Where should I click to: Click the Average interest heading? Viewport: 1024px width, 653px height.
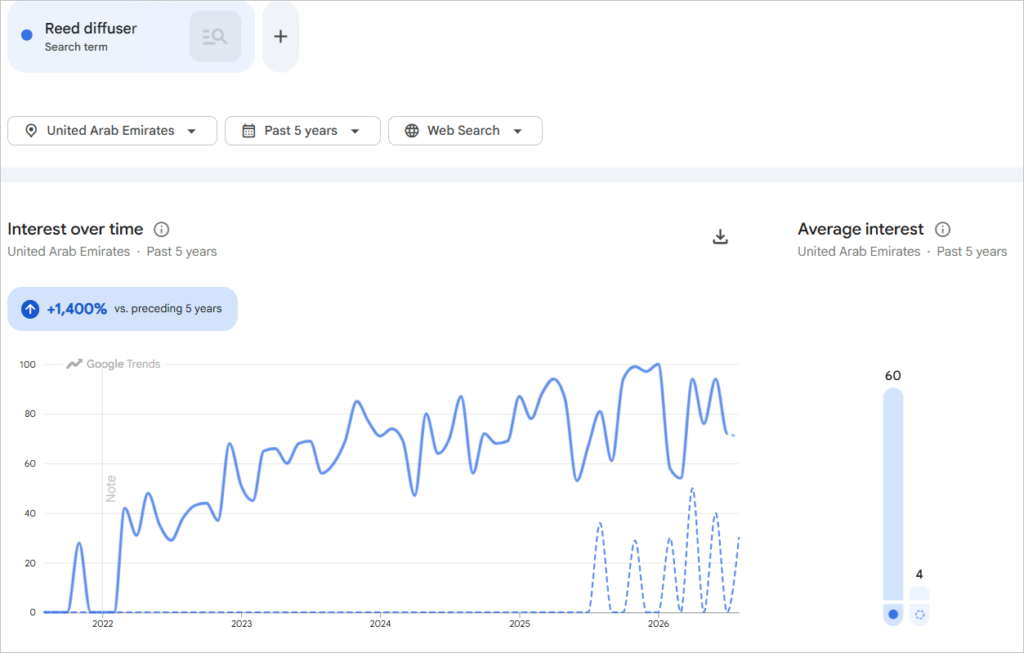pos(860,229)
